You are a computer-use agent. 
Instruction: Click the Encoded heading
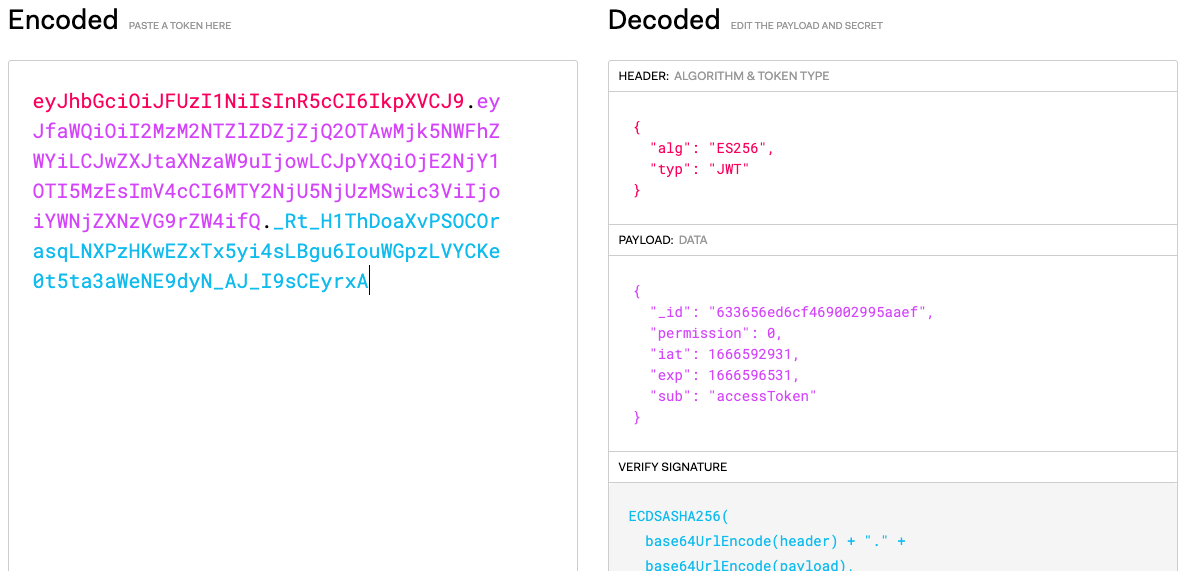point(63,20)
